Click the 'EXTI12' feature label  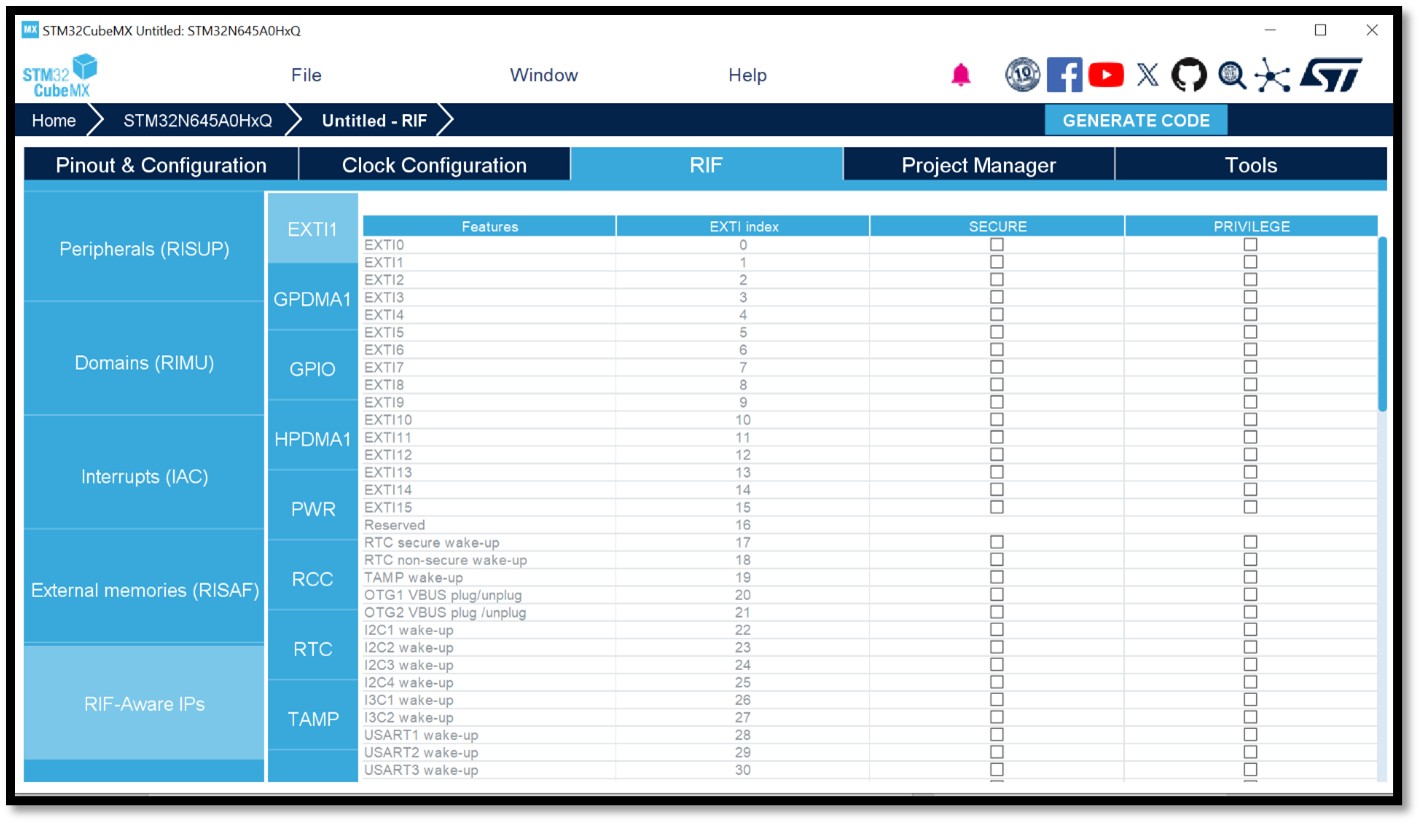pos(388,455)
